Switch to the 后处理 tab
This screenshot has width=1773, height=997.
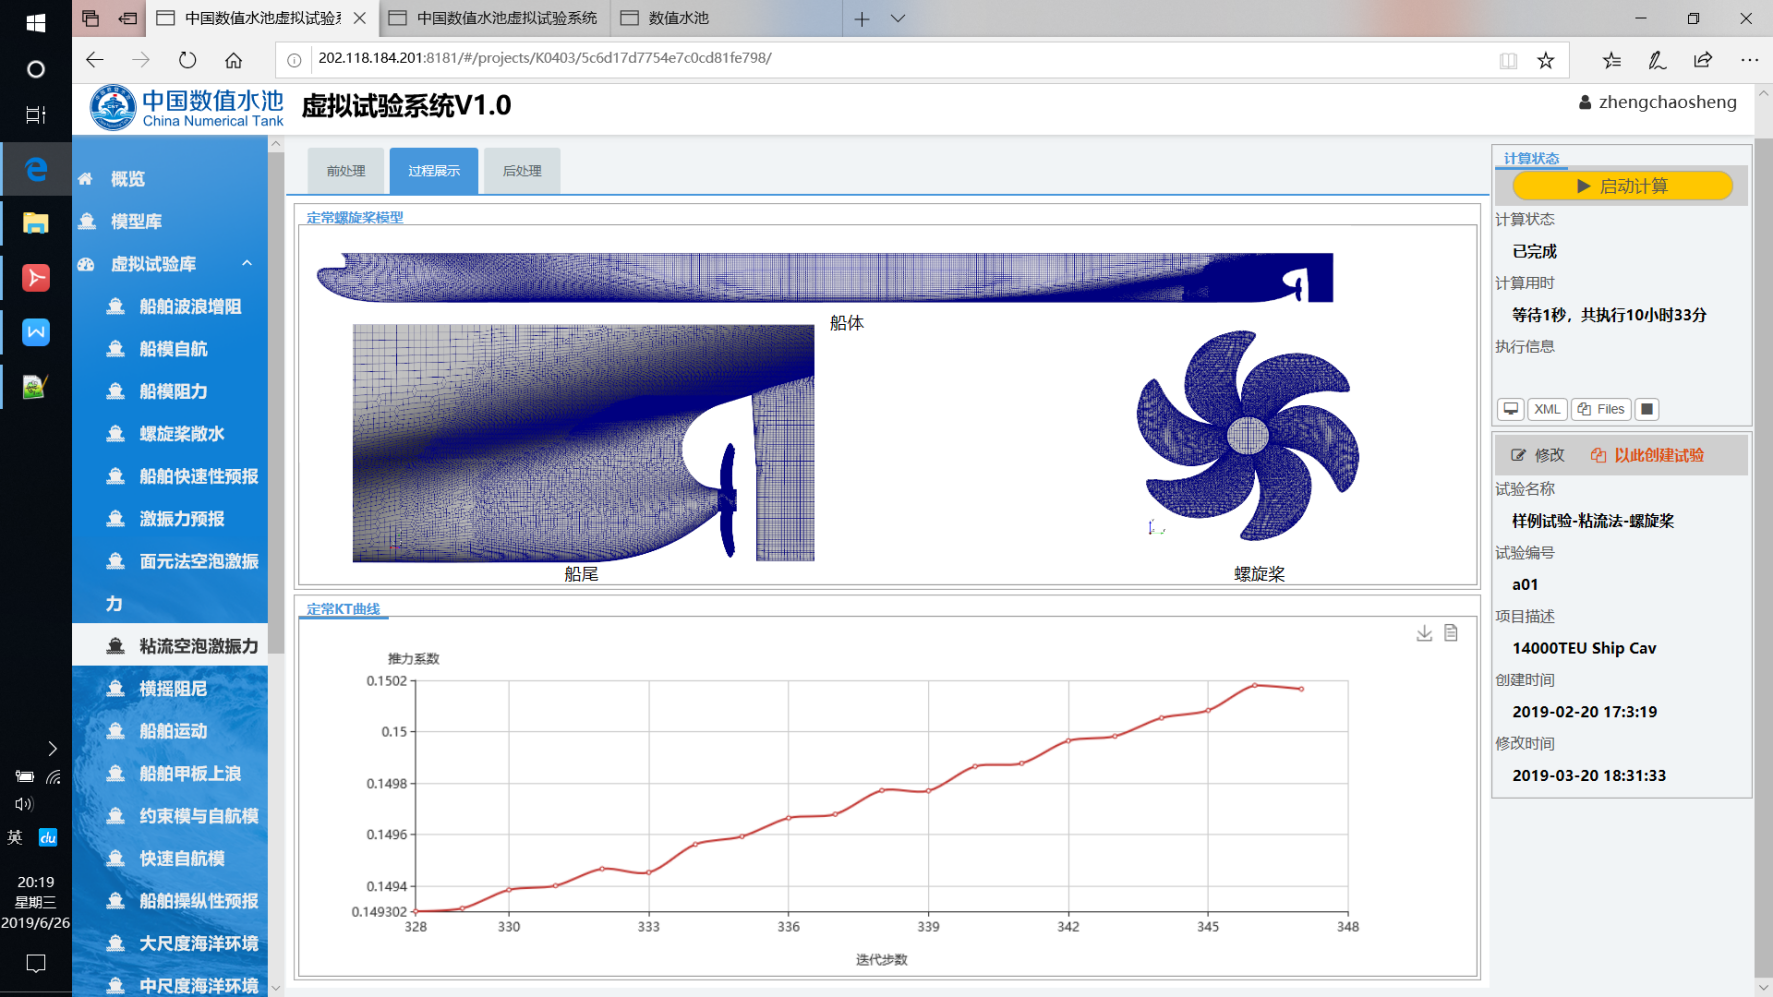pyautogui.click(x=521, y=171)
